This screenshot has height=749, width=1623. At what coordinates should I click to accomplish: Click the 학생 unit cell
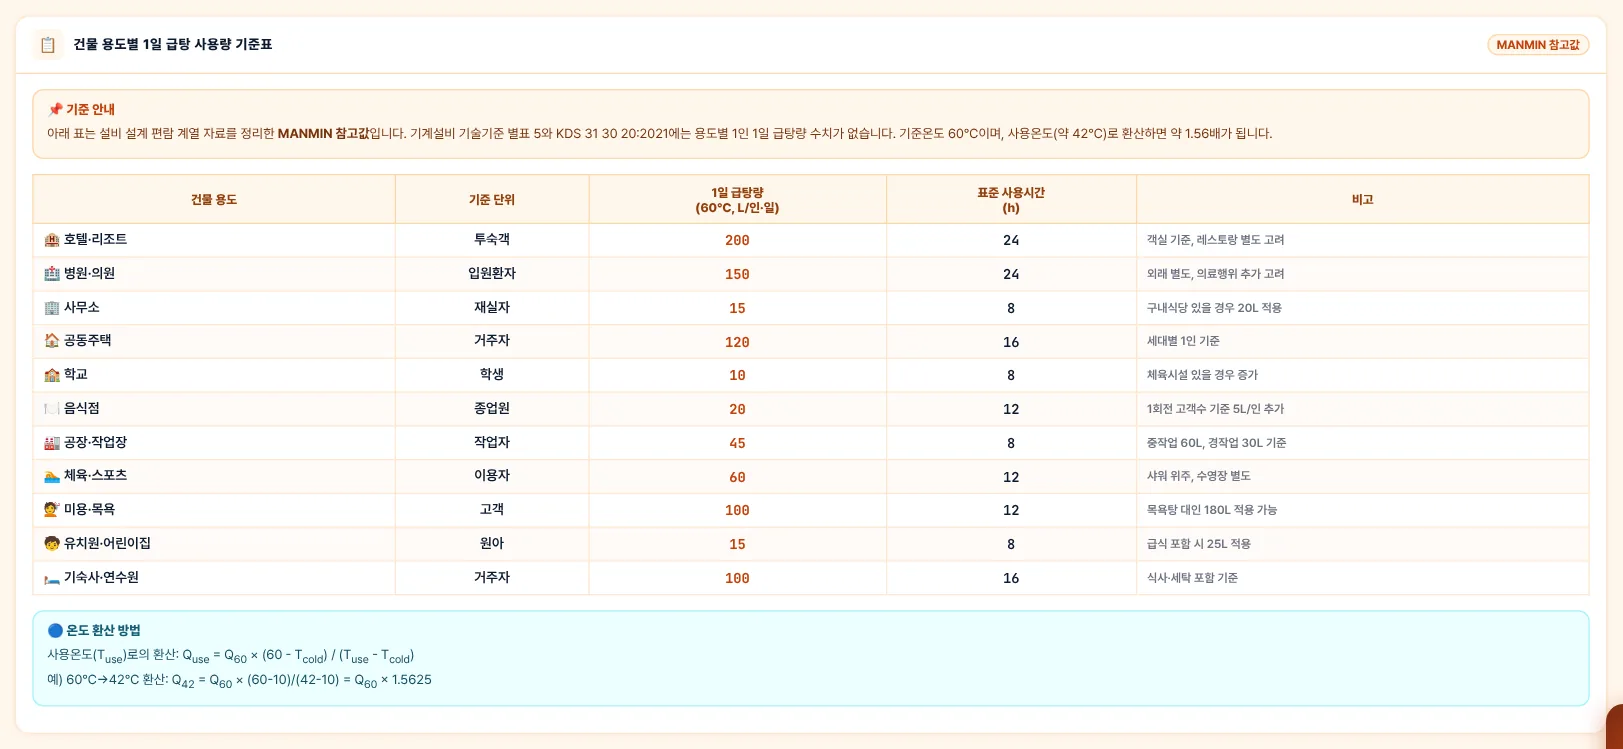point(492,375)
